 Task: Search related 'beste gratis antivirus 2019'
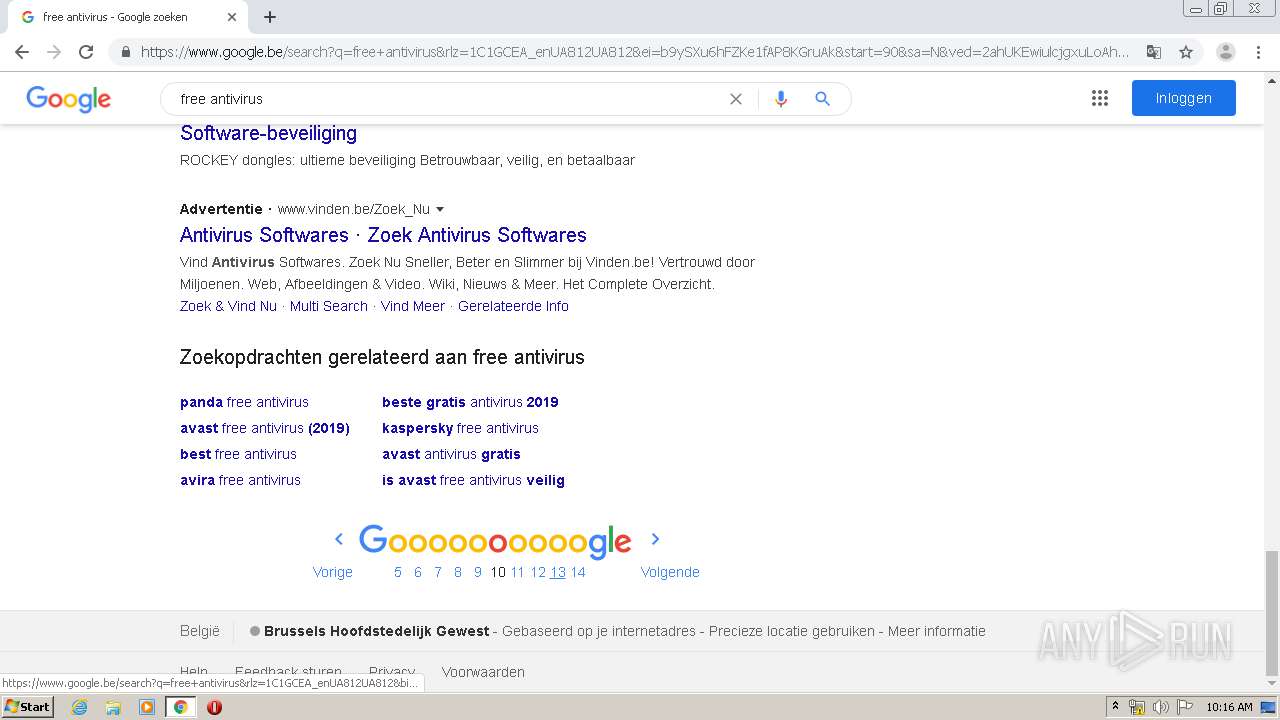[470, 402]
